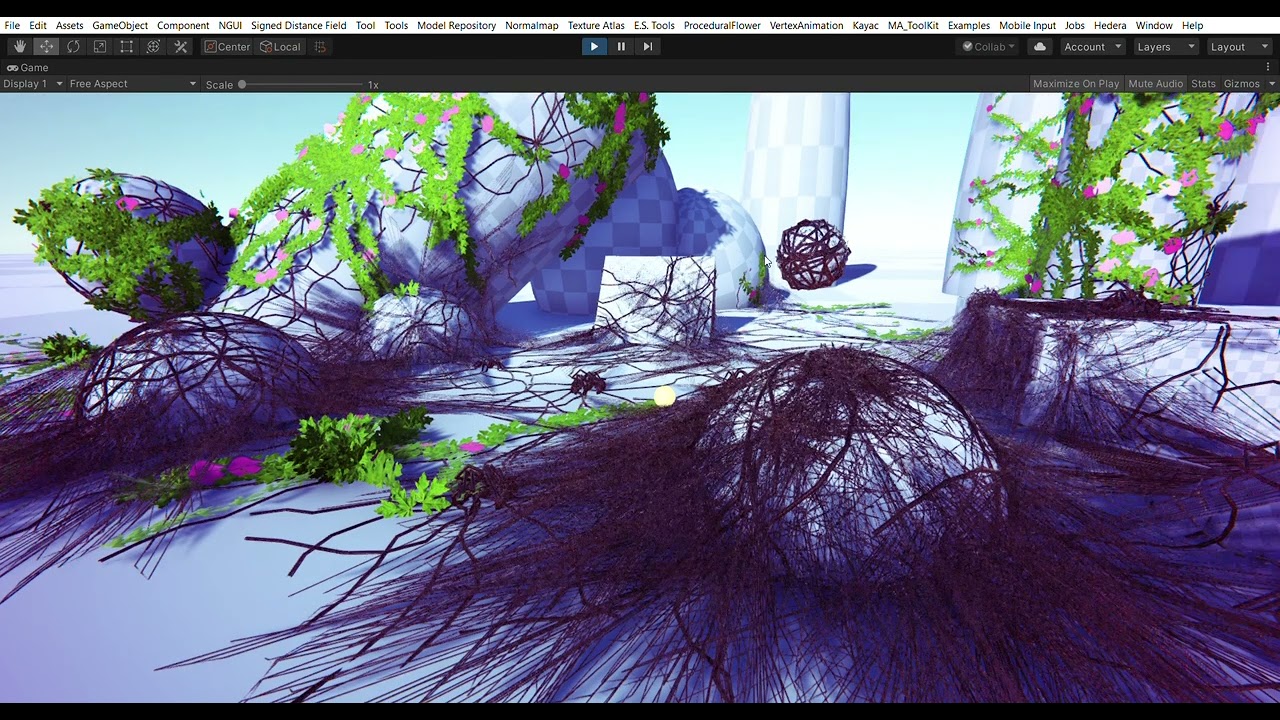
Task: Open the Account dropdown
Action: 1093,47
